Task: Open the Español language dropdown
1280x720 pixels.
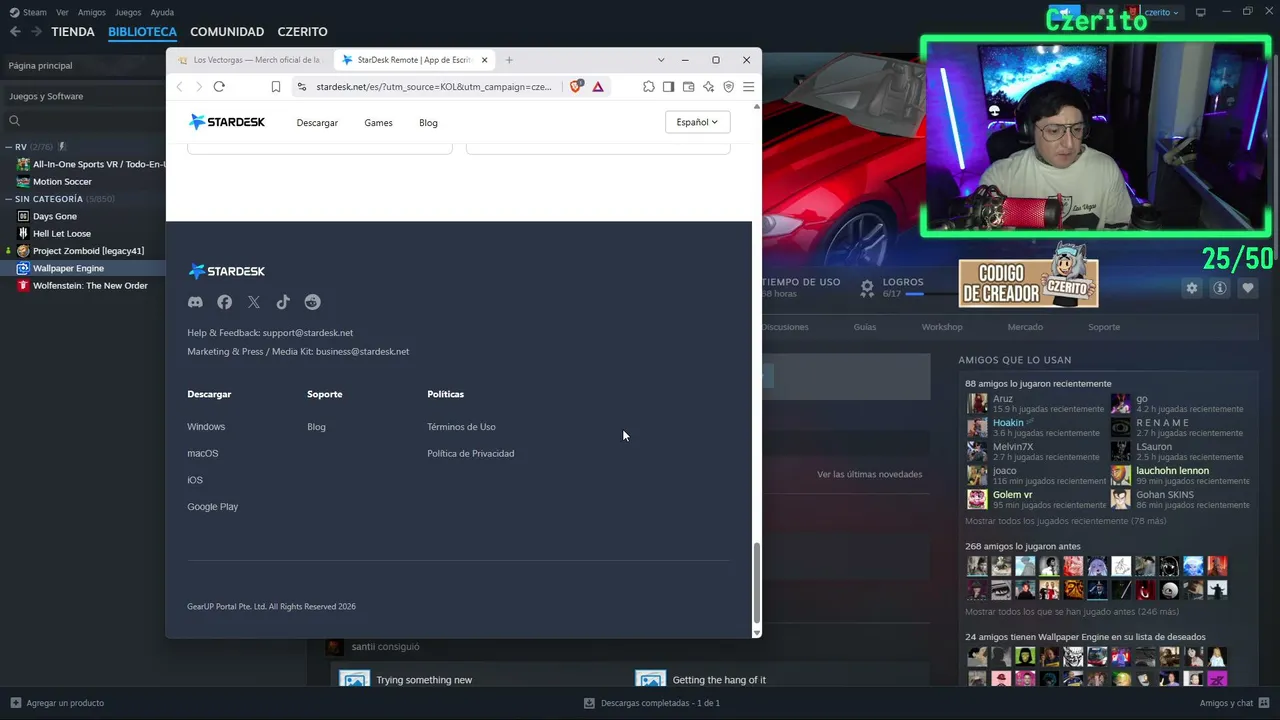Action: 697,122
